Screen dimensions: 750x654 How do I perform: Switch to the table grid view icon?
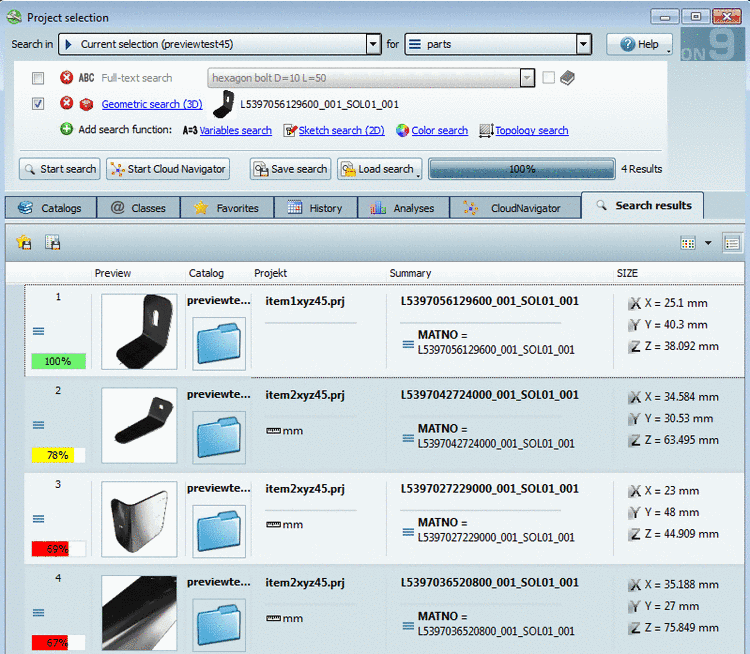click(x=688, y=243)
